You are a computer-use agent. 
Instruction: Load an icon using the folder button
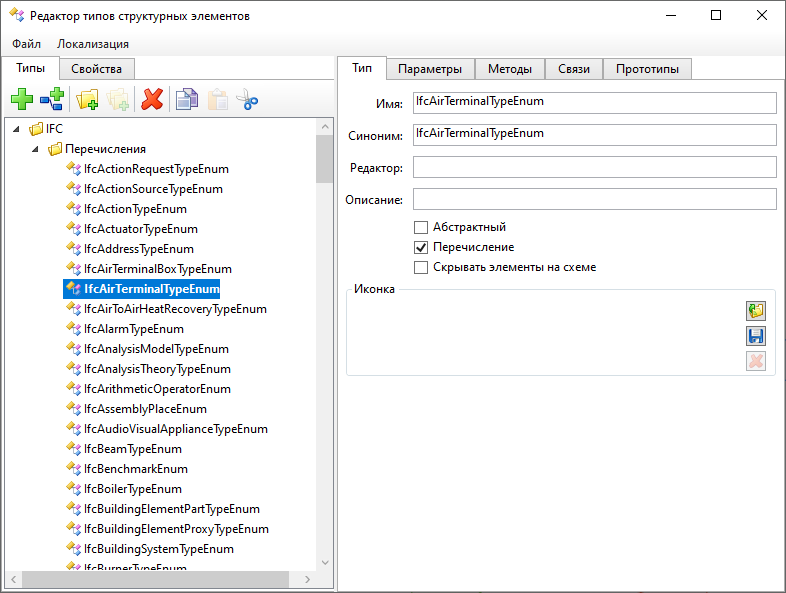(x=756, y=311)
